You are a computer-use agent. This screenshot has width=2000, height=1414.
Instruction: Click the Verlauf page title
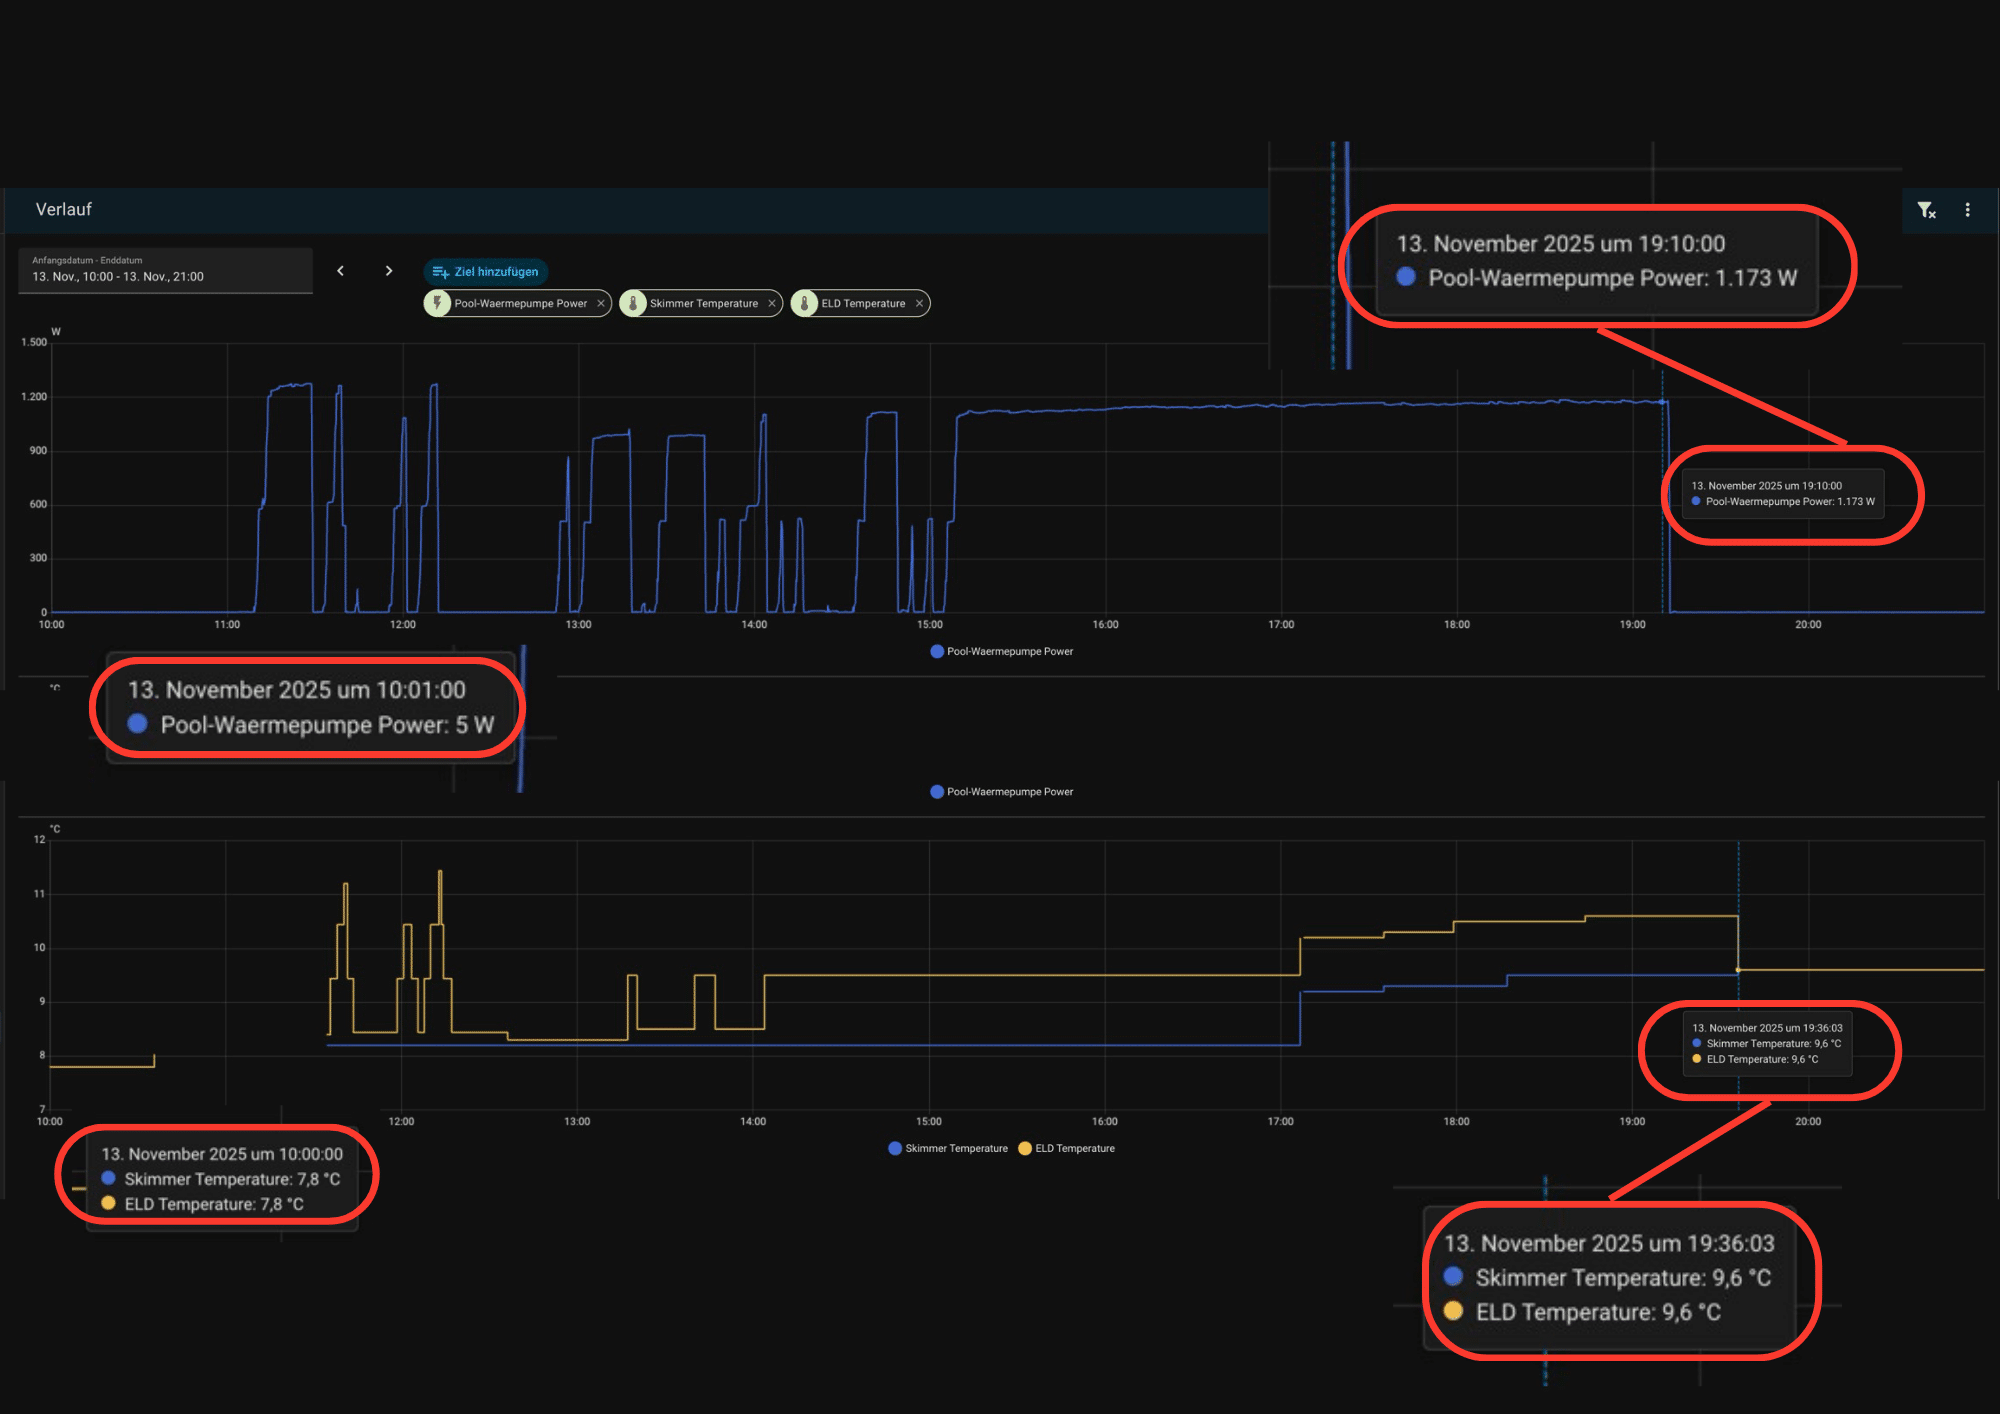pyautogui.click(x=63, y=209)
